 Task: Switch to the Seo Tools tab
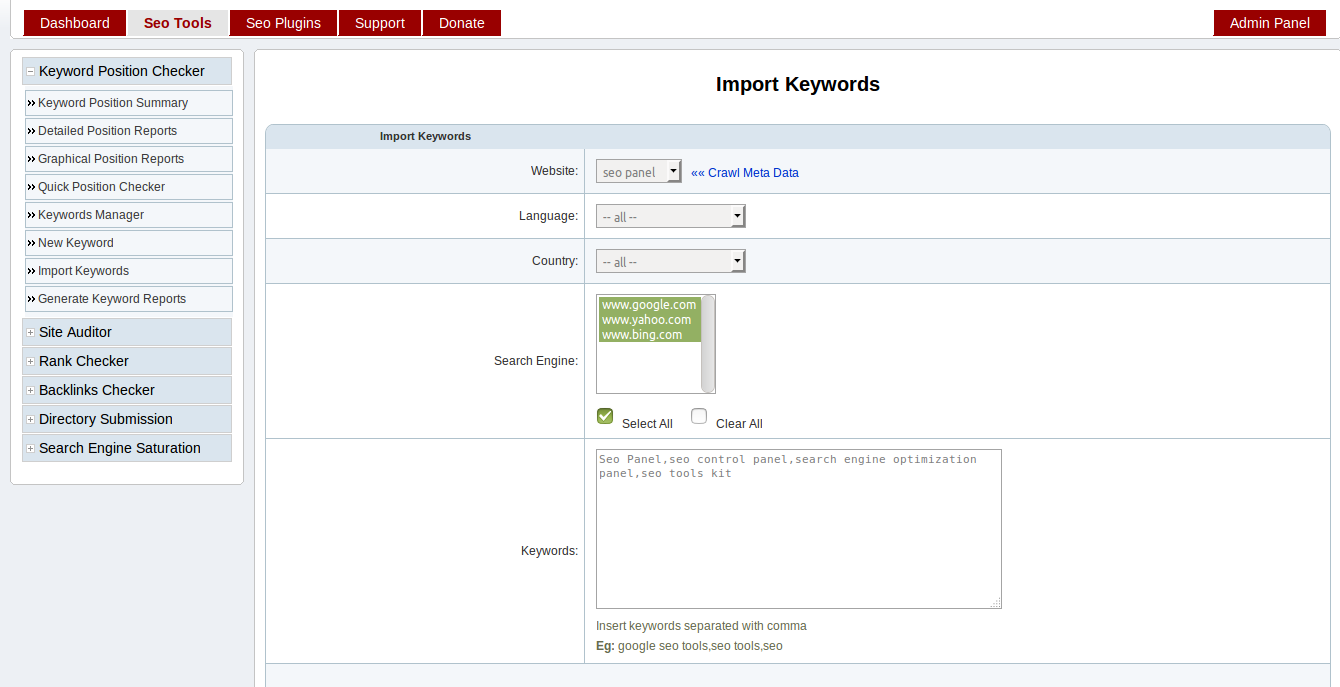[x=178, y=23]
